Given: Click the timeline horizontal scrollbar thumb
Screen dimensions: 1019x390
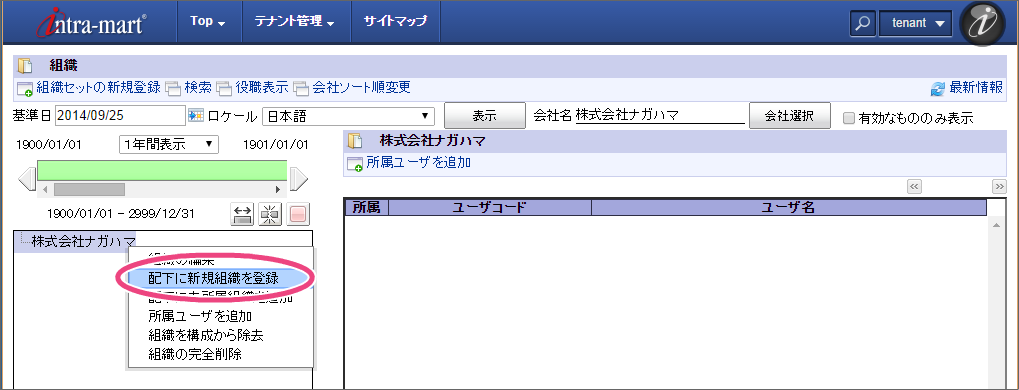Looking at the screenshot, I should (89, 189).
